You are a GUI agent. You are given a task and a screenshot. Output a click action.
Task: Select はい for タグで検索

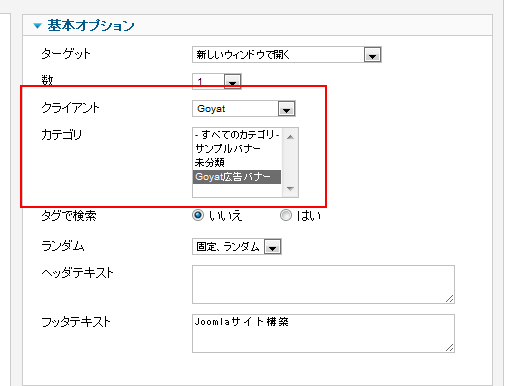coord(286,215)
